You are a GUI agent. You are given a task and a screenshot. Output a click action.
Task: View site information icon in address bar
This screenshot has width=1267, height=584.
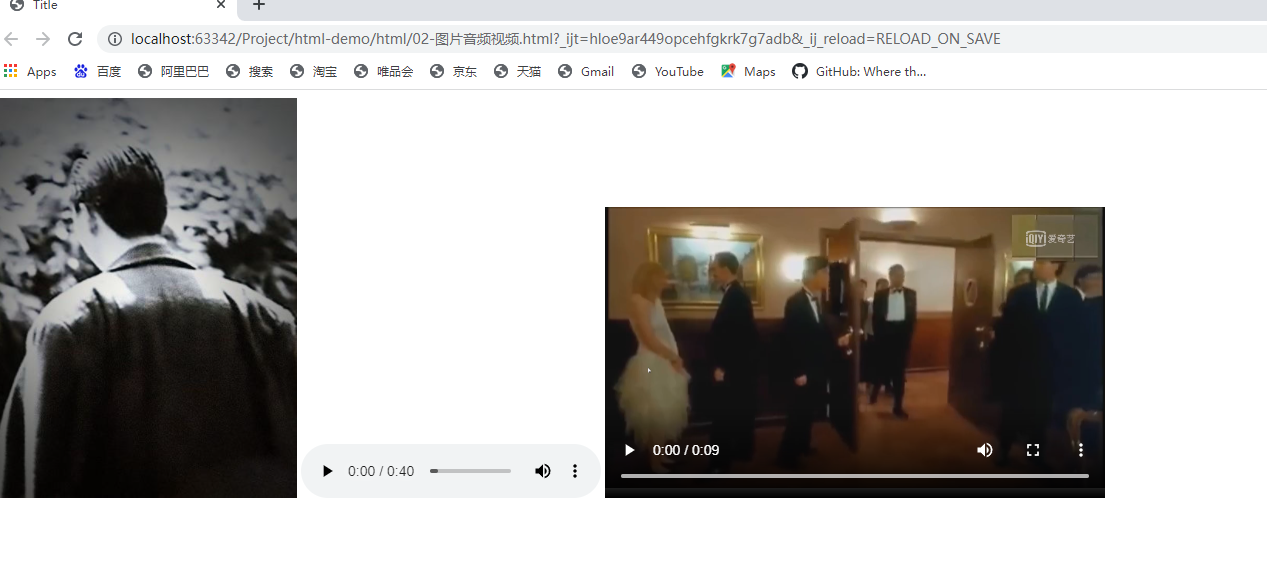pyautogui.click(x=115, y=39)
